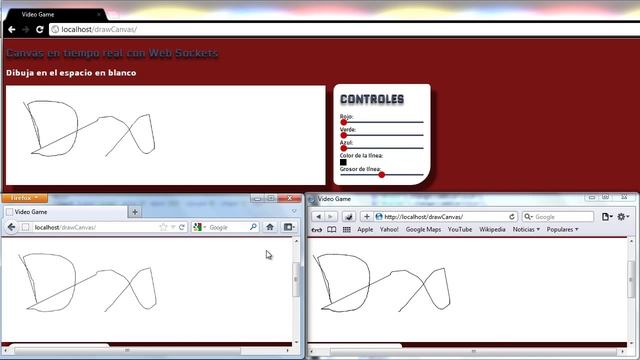Go back in the Chrome window
640x360 pixels.
coord(11,29)
